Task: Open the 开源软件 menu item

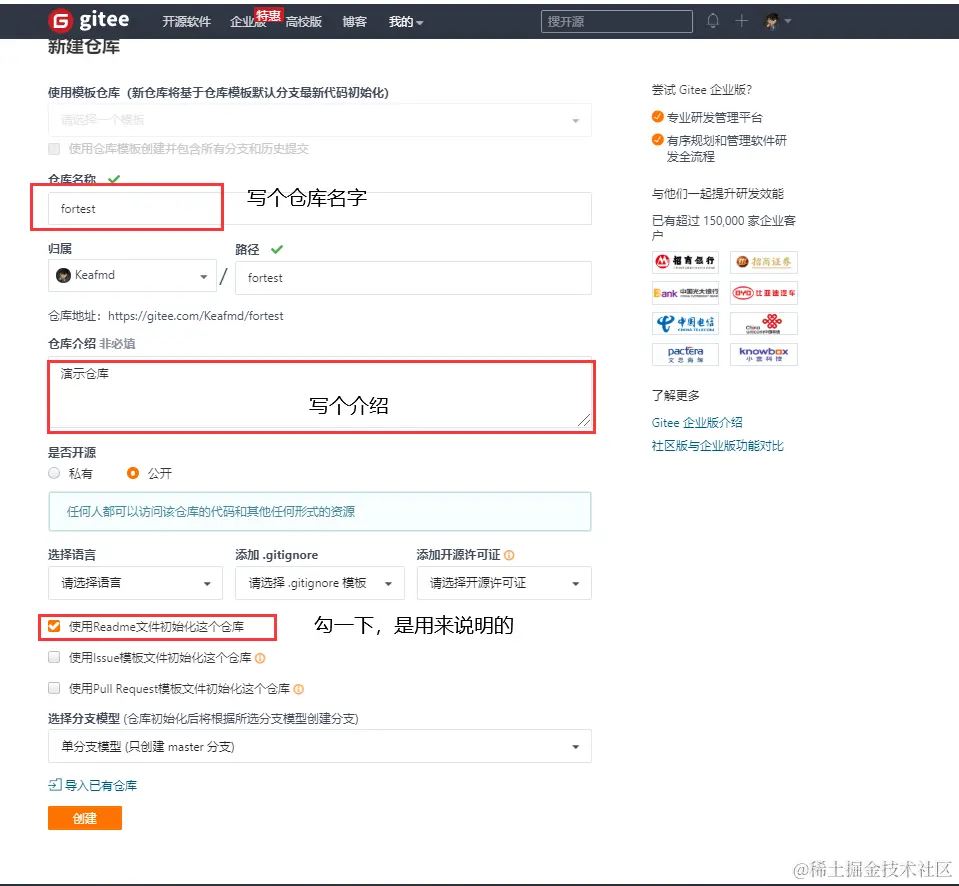Action: coord(187,20)
